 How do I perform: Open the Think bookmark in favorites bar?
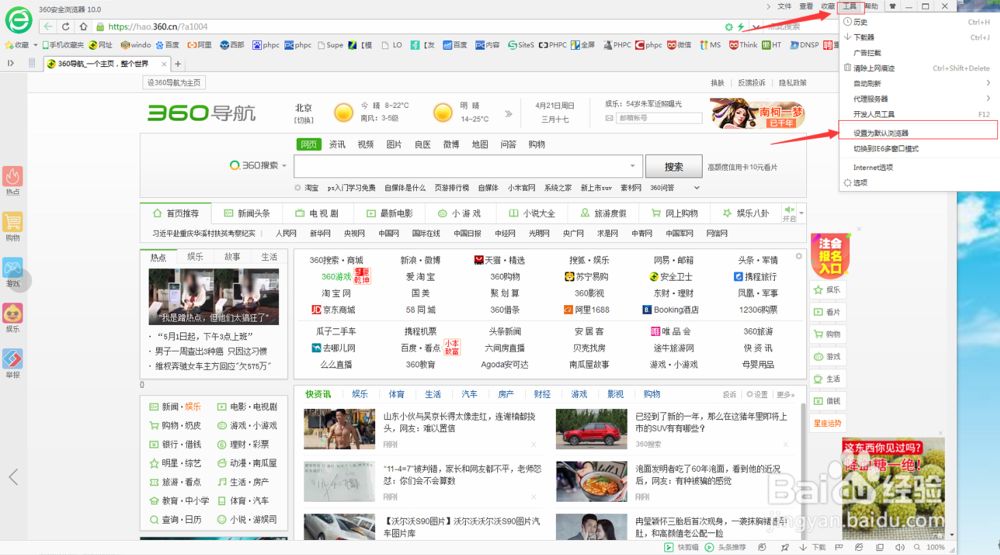click(x=743, y=45)
